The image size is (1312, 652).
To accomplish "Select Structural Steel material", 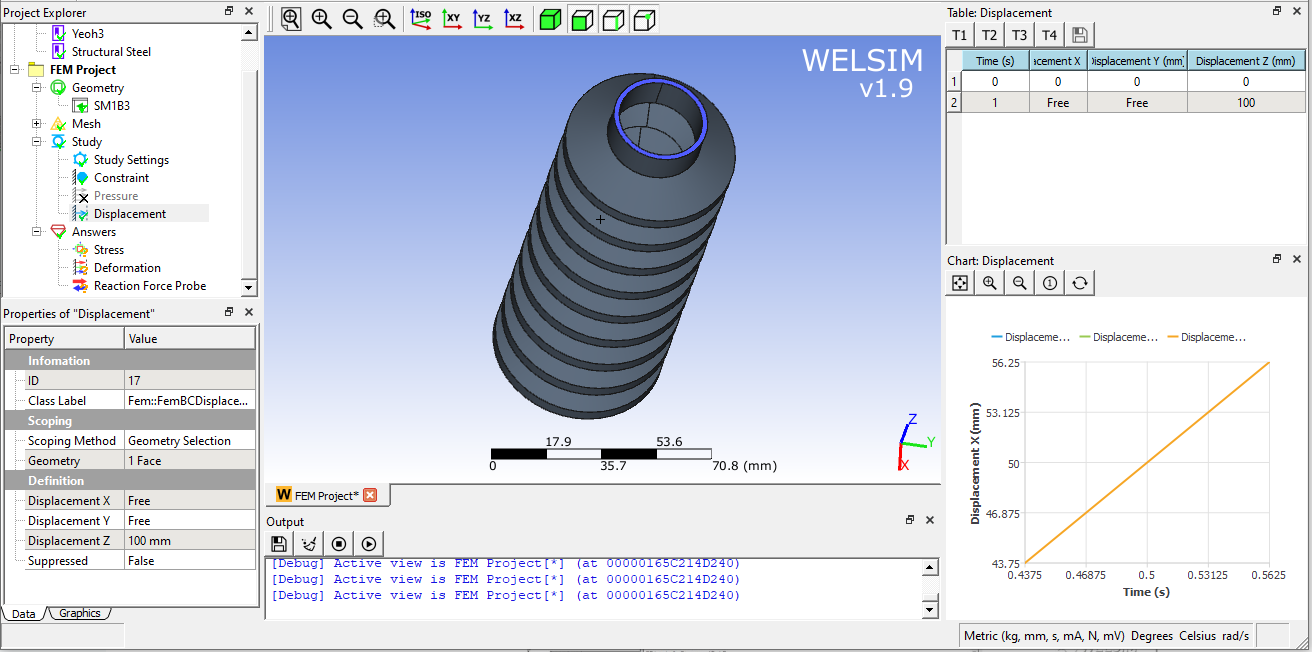I will click(x=111, y=51).
